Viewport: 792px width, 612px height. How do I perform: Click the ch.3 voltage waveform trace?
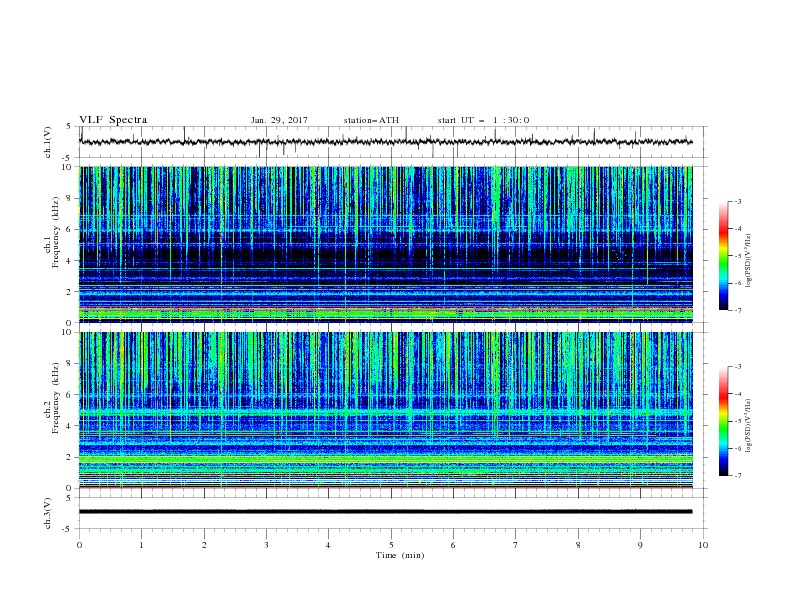pos(386,512)
